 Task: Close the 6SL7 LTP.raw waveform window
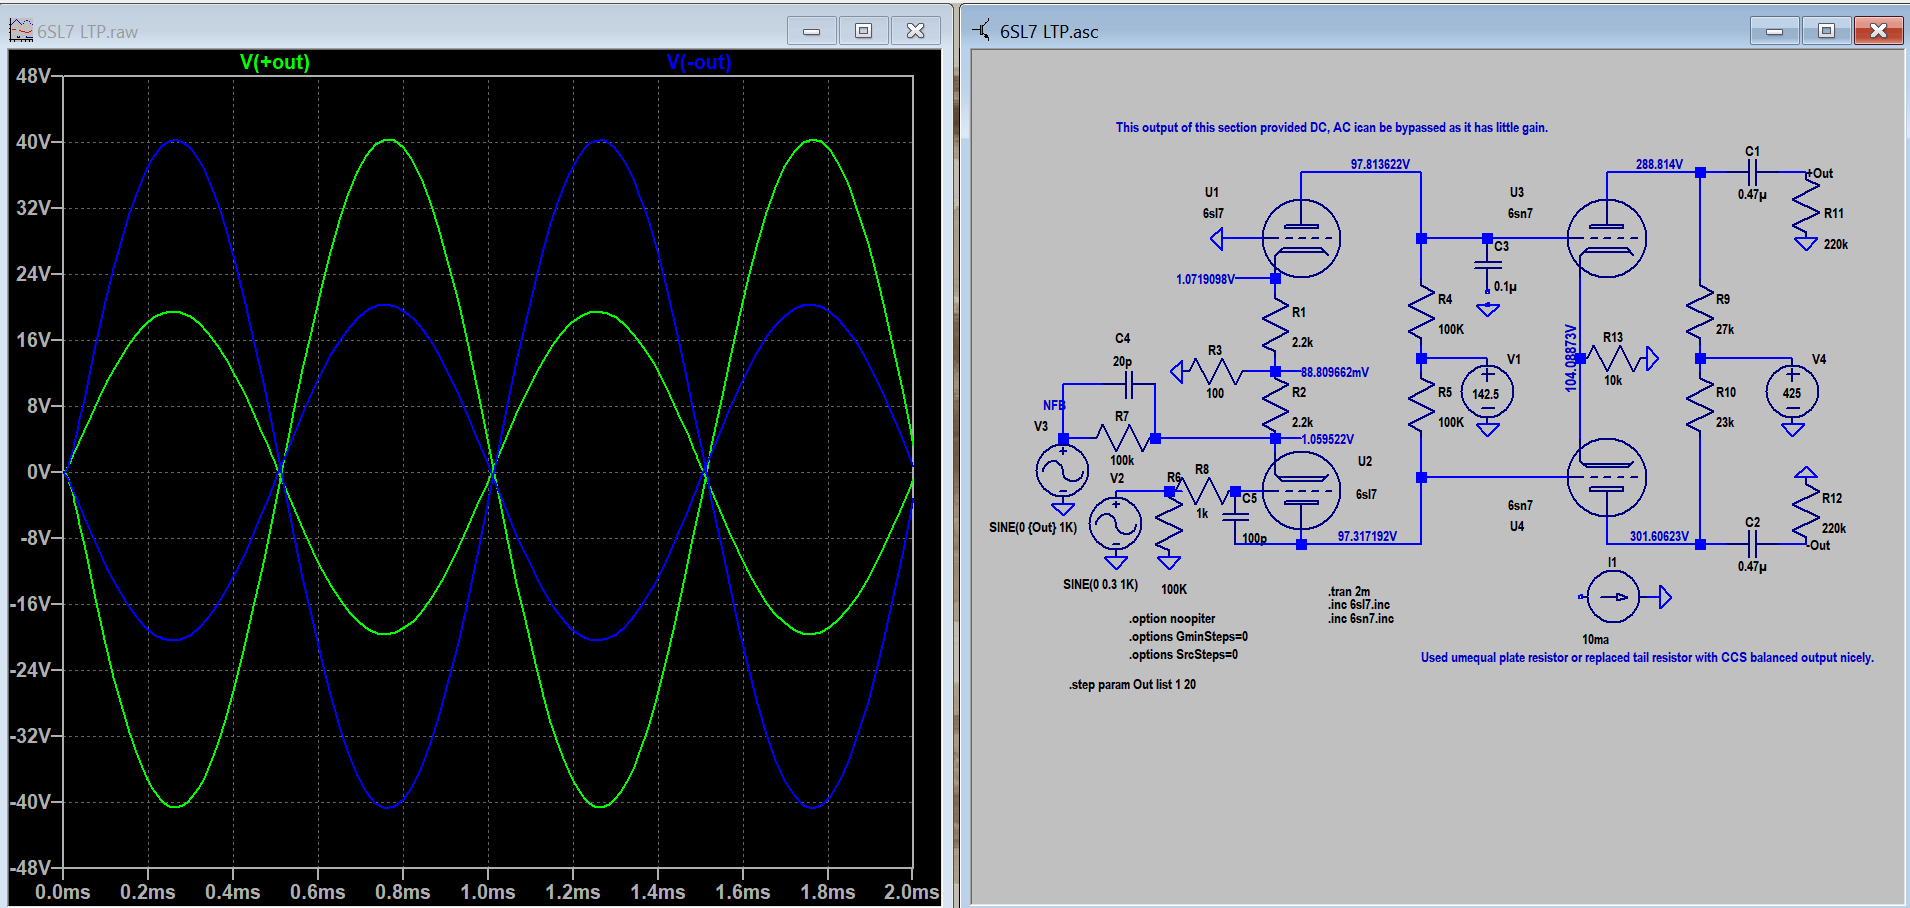click(x=916, y=31)
